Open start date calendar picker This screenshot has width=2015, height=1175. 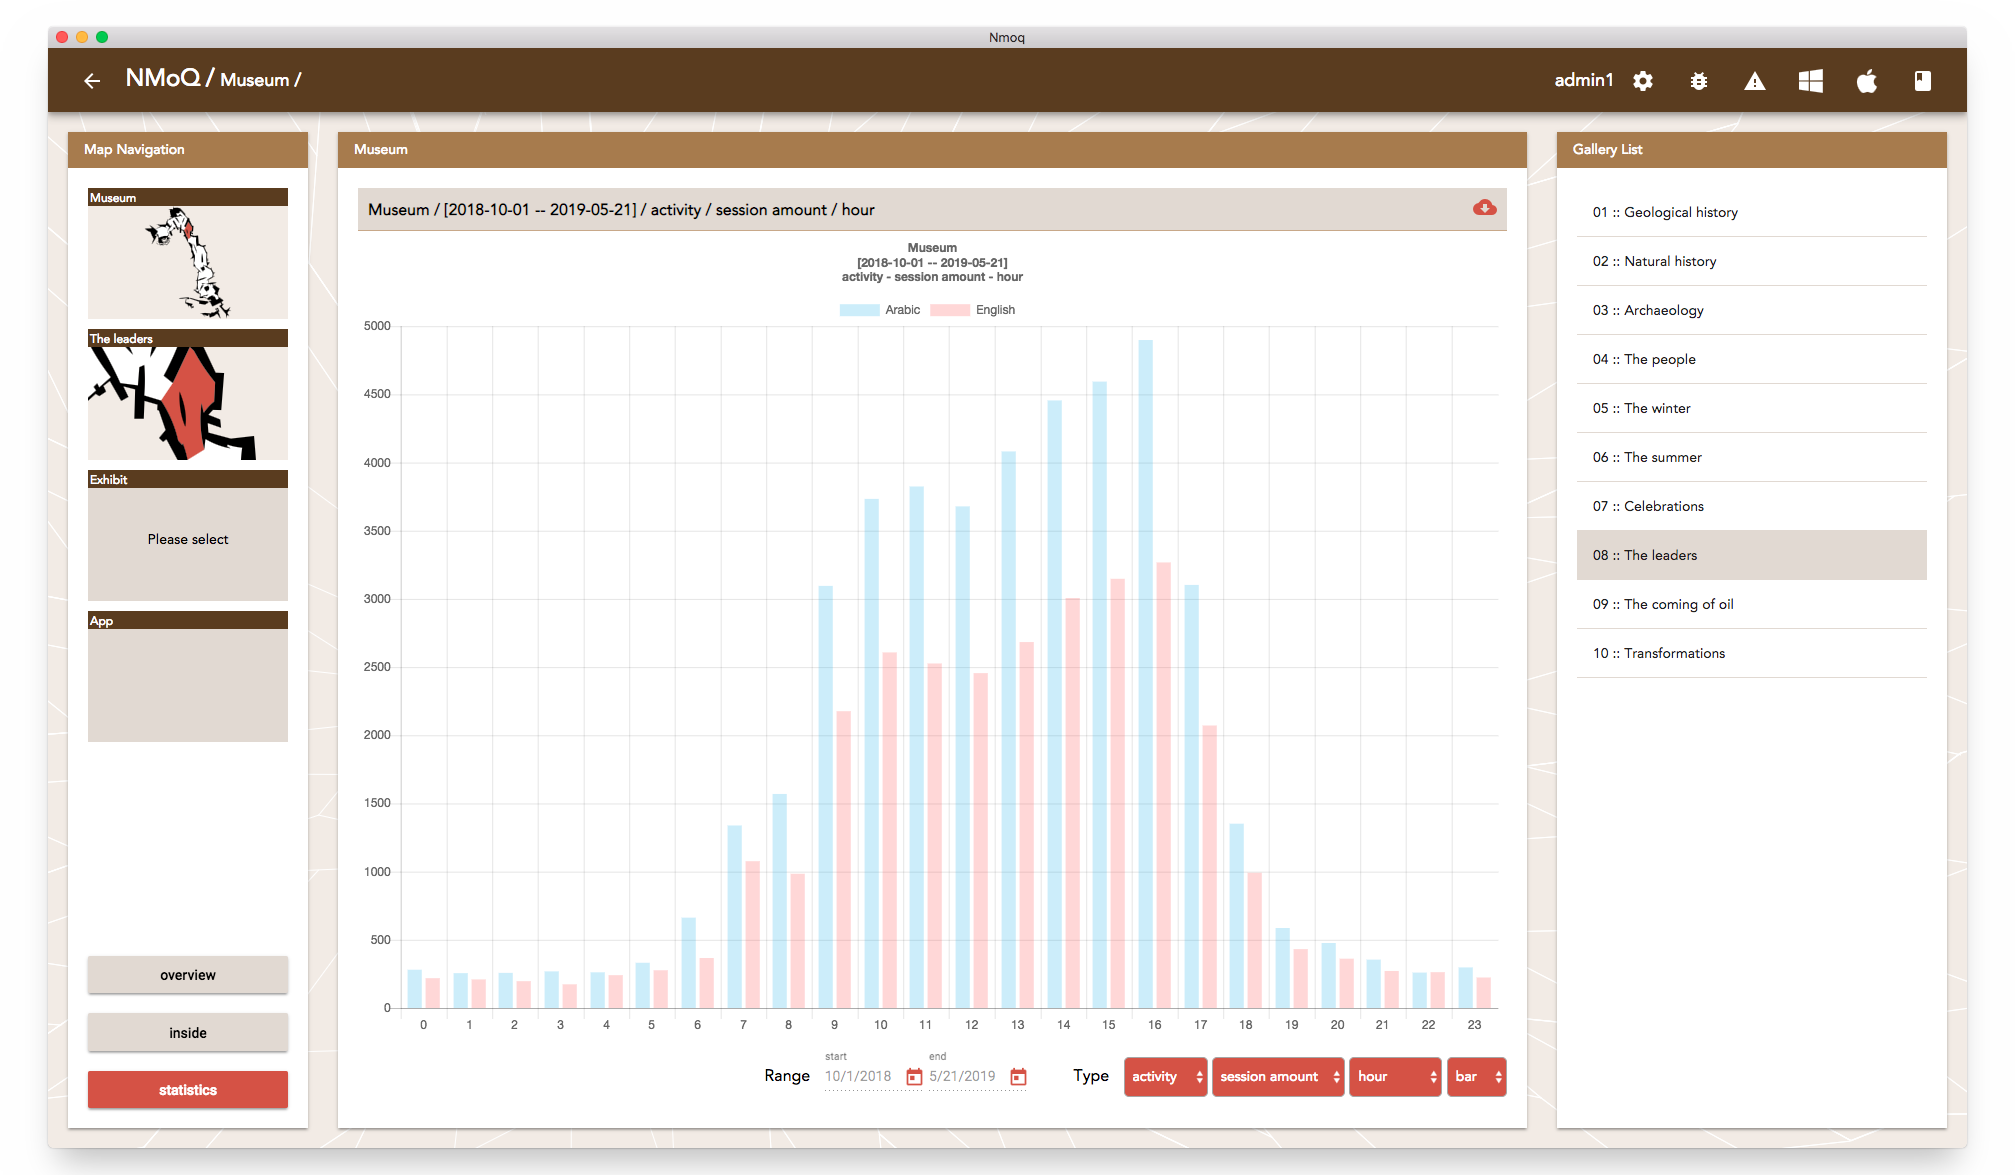tap(914, 1077)
